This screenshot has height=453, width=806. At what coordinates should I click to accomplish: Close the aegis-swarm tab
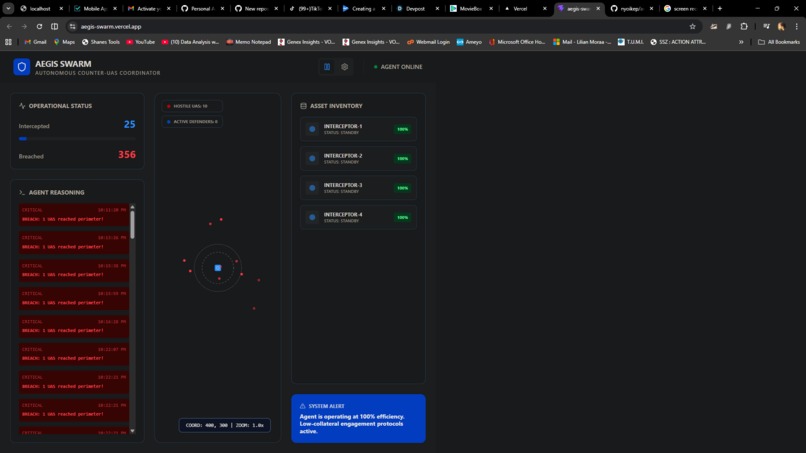click(598, 9)
